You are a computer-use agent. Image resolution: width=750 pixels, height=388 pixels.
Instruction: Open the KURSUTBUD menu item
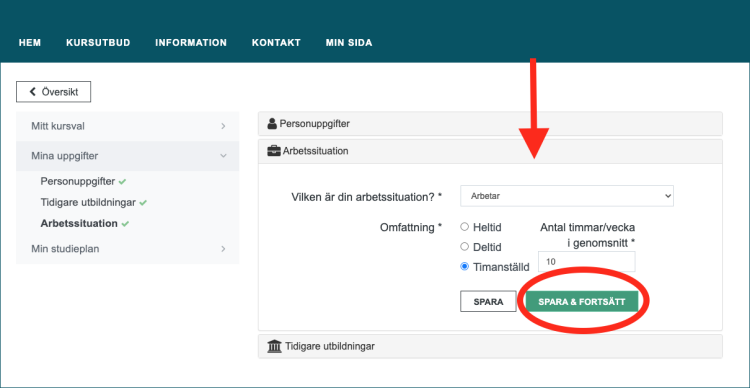98,43
